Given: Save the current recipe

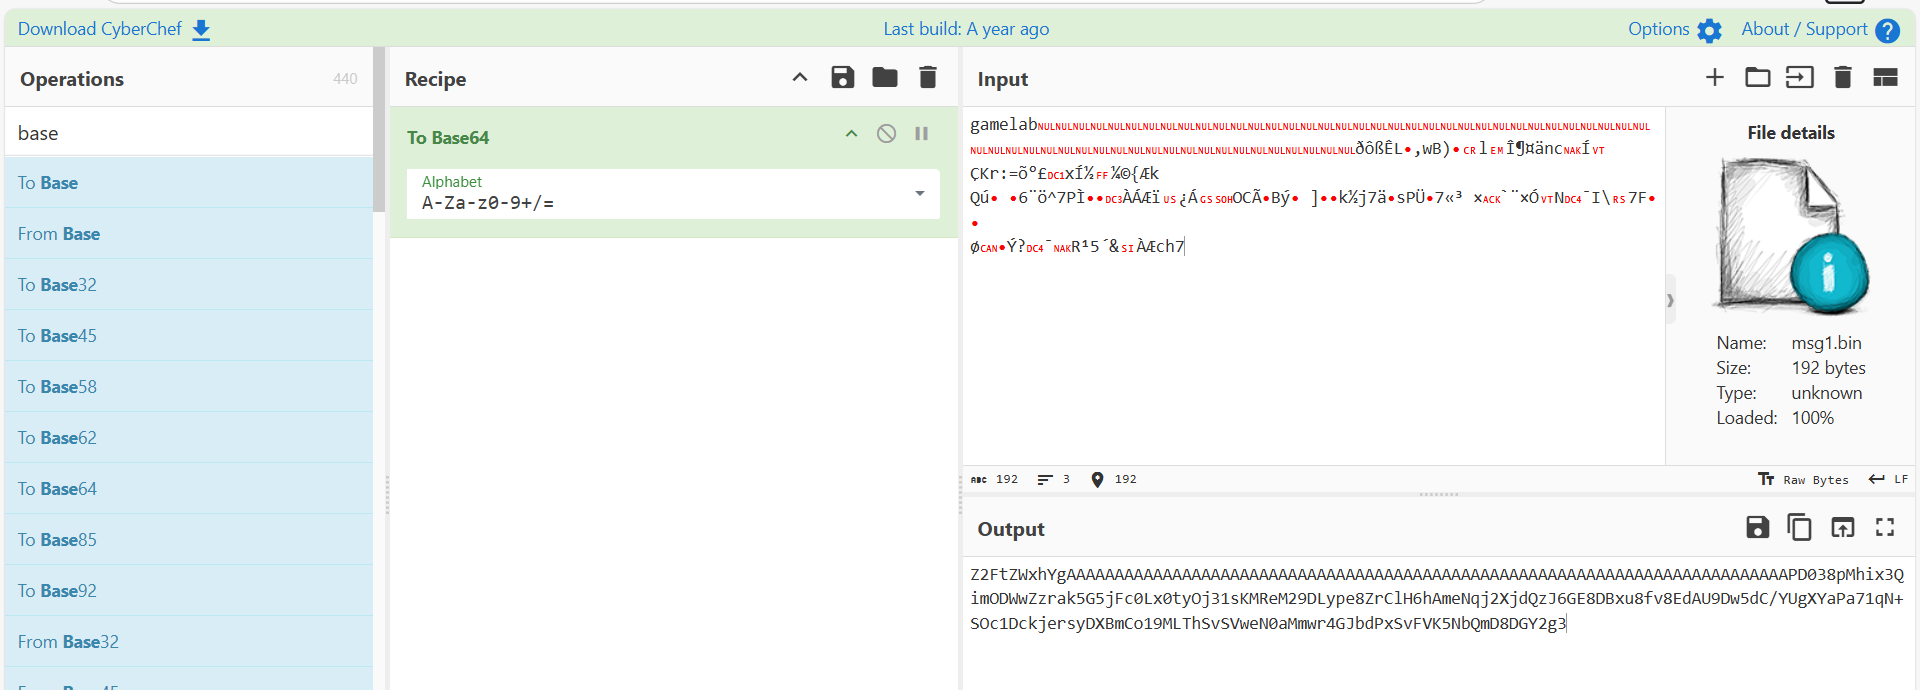Looking at the screenshot, I should pos(842,78).
